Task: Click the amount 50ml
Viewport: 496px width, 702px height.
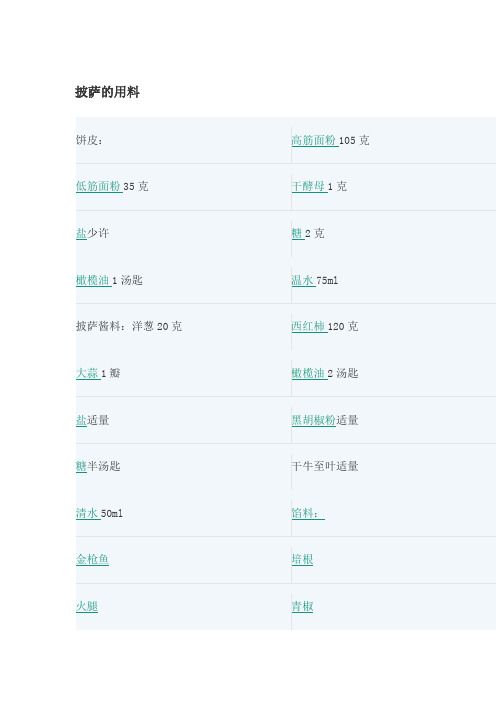Action: coord(112,514)
